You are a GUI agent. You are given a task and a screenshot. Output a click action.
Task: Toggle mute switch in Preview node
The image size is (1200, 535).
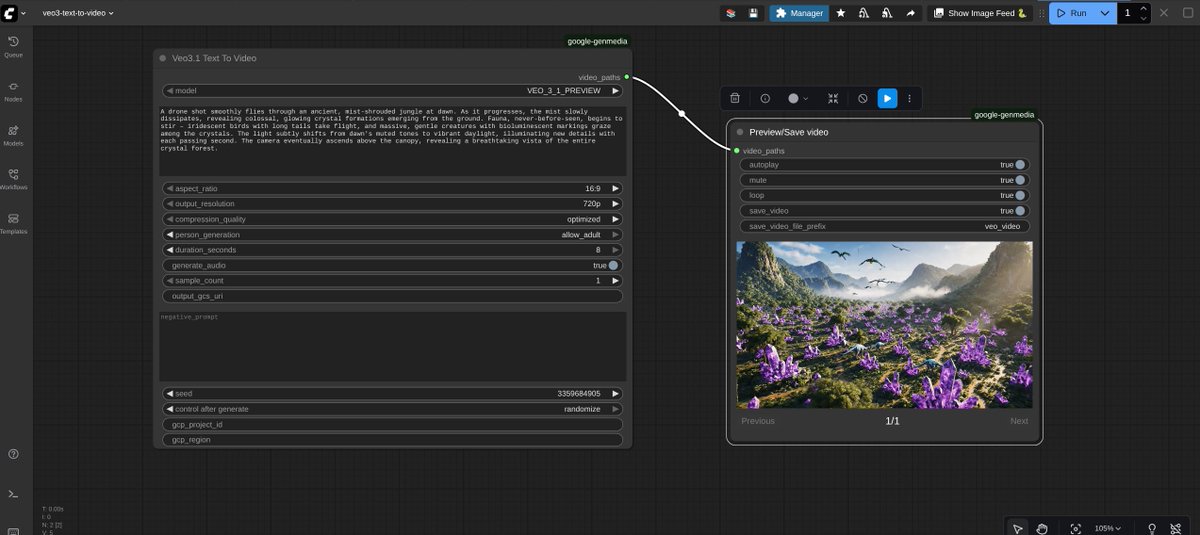(1021, 180)
